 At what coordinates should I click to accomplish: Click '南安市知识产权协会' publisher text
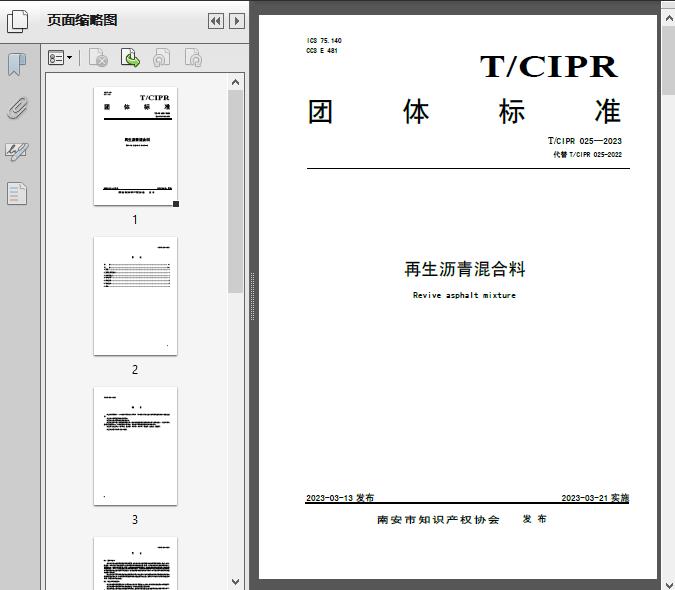(x=438, y=519)
